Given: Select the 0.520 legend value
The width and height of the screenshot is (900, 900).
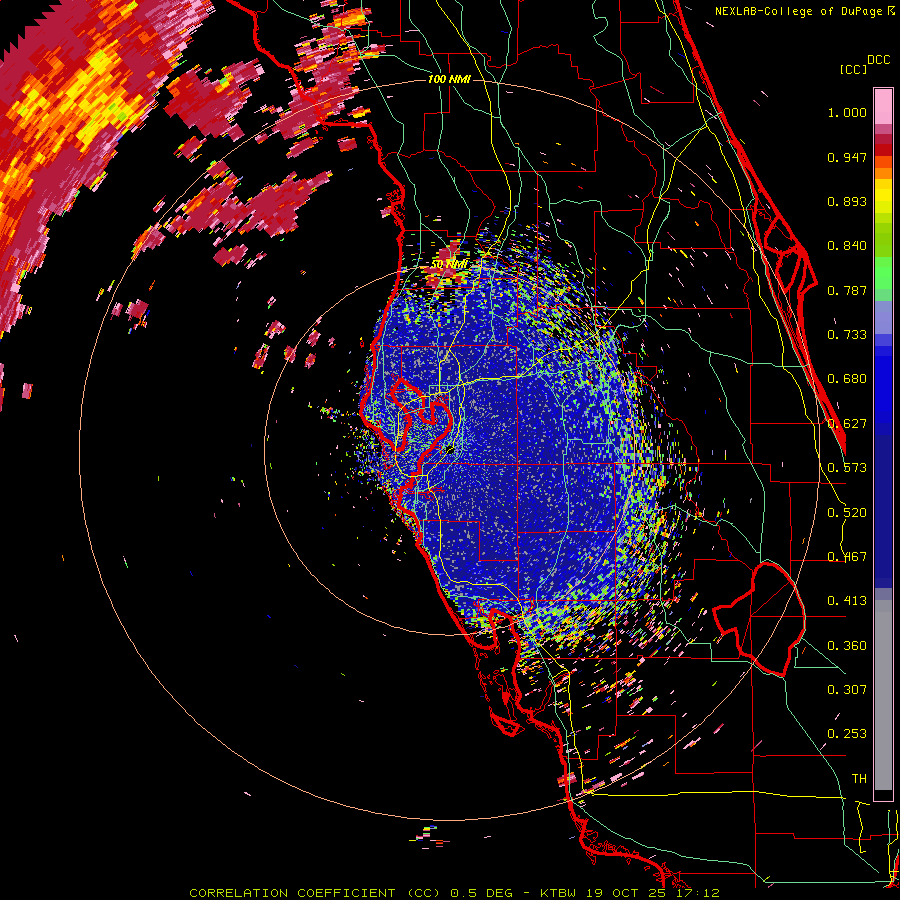Looking at the screenshot, I should pos(847,513).
